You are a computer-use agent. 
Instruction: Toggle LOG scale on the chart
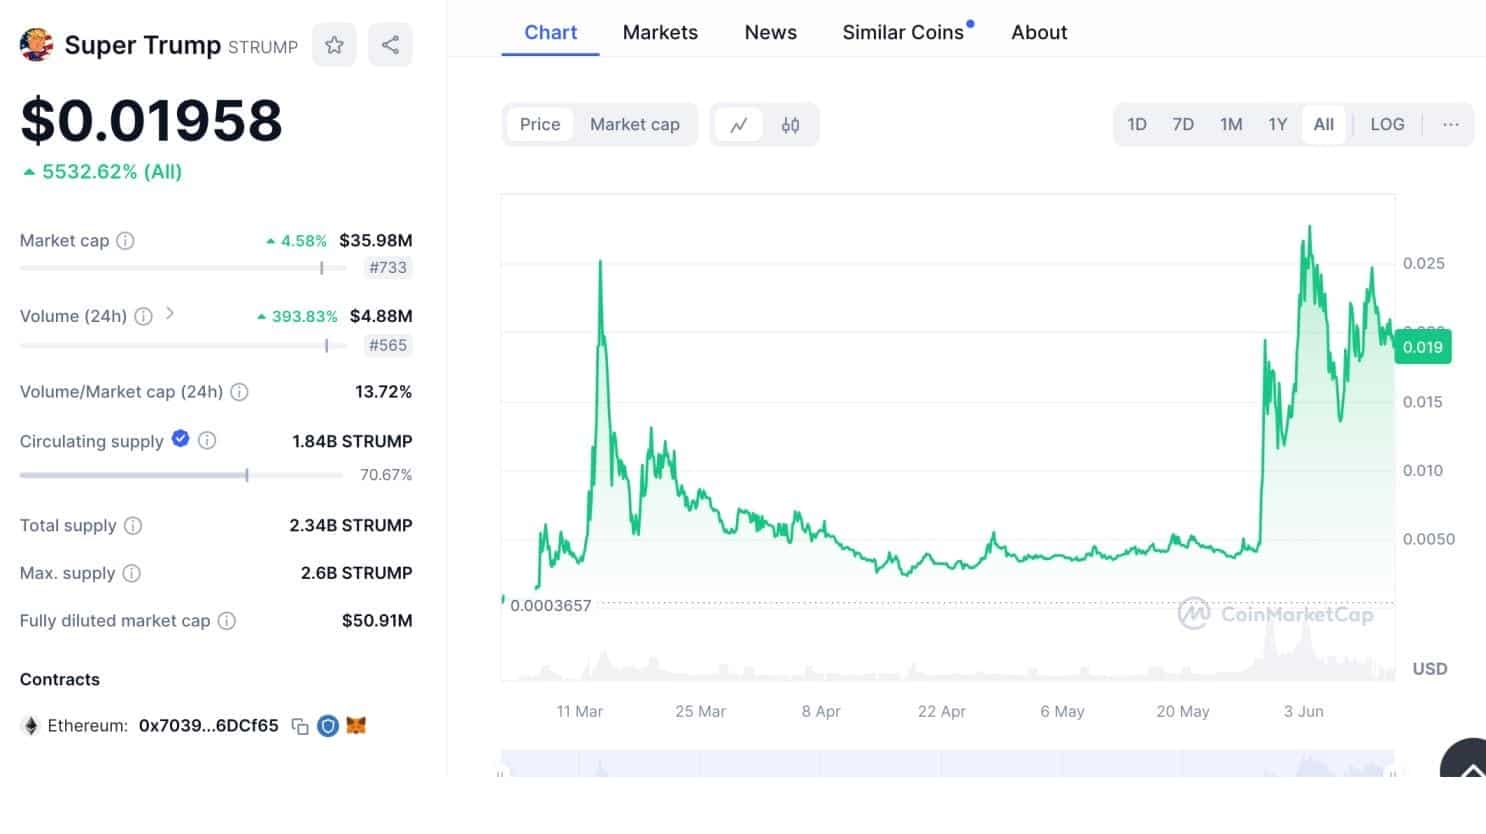(x=1387, y=124)
